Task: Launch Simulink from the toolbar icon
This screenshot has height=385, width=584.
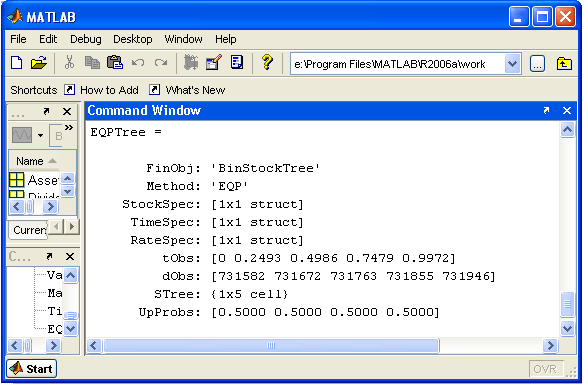Action: (191, 63)
